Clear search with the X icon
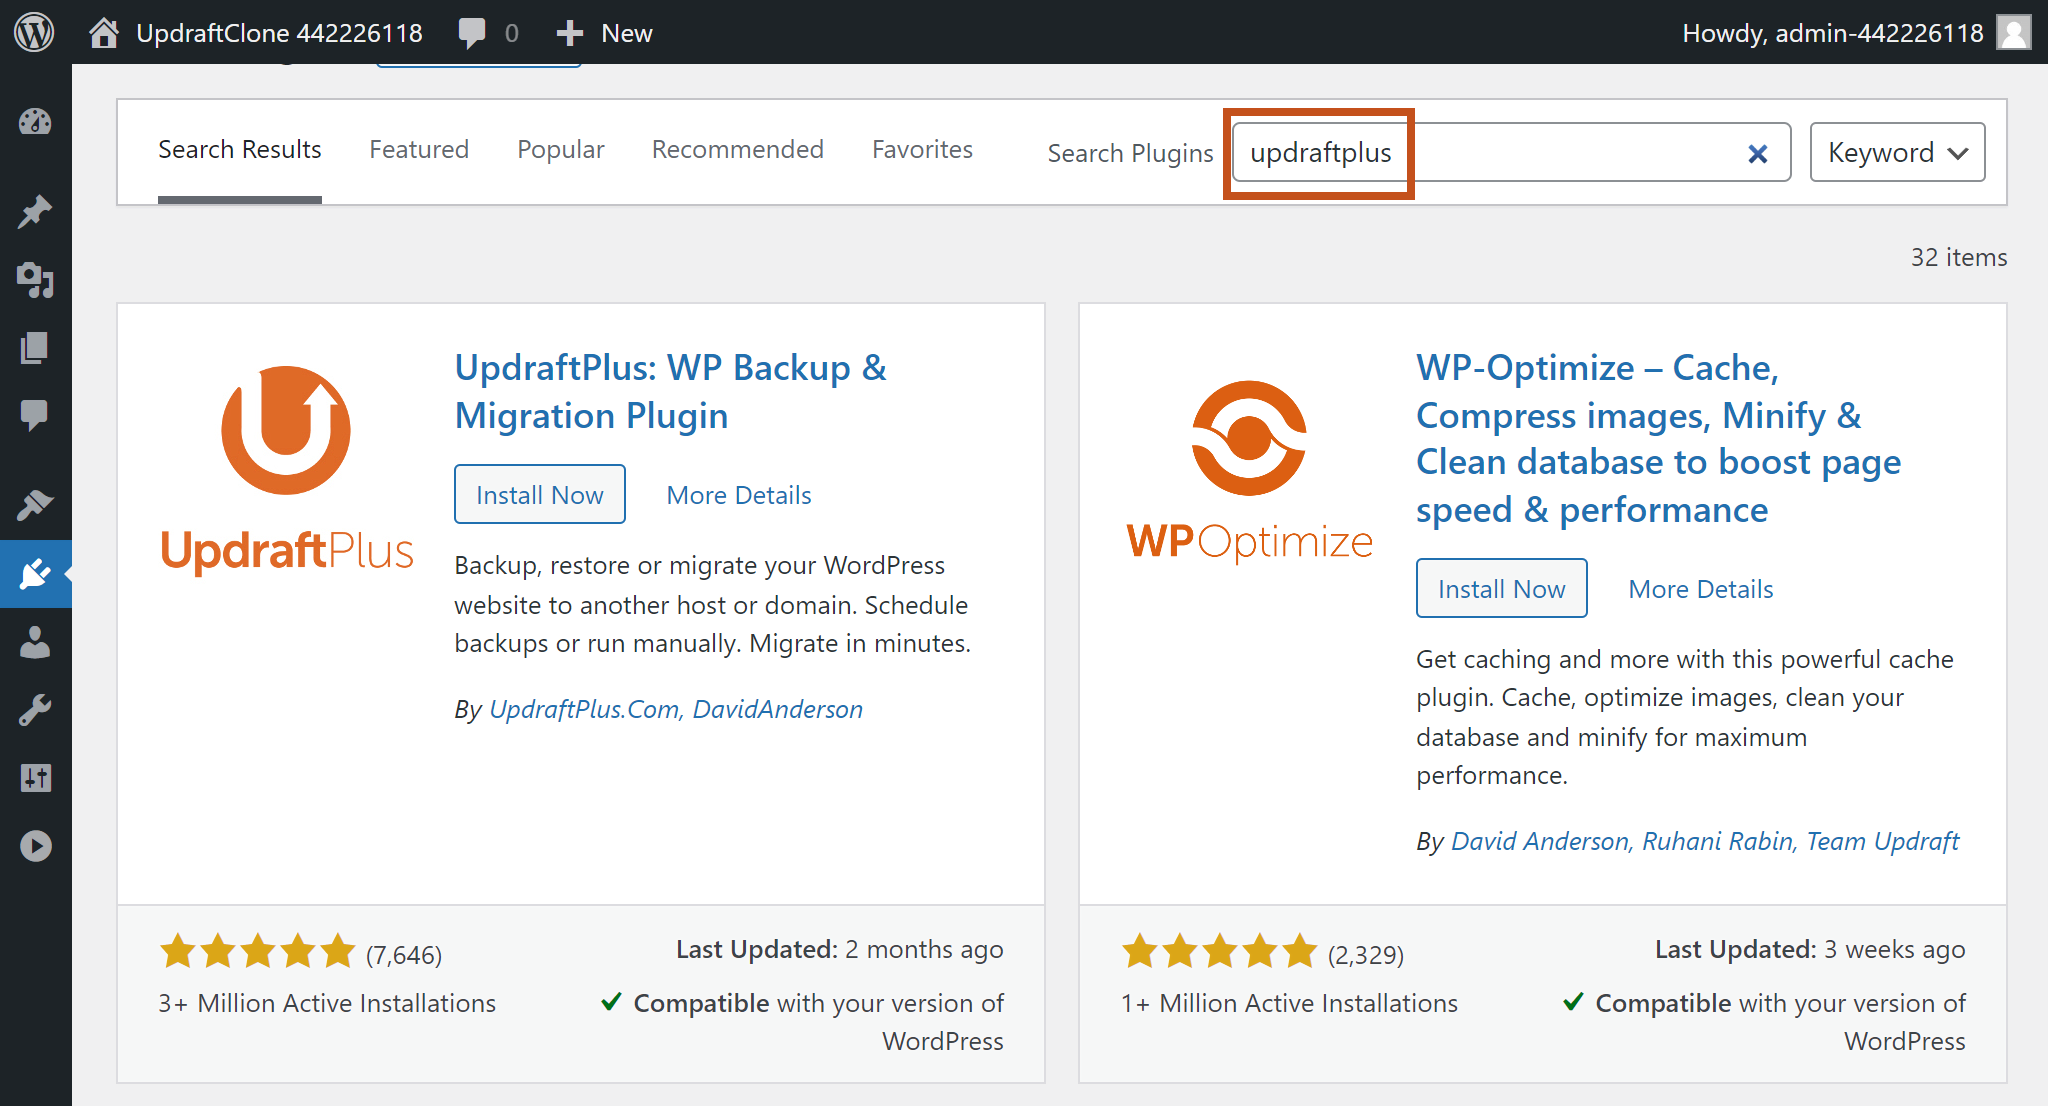2048x1106 pixels. pos(1758,153)
